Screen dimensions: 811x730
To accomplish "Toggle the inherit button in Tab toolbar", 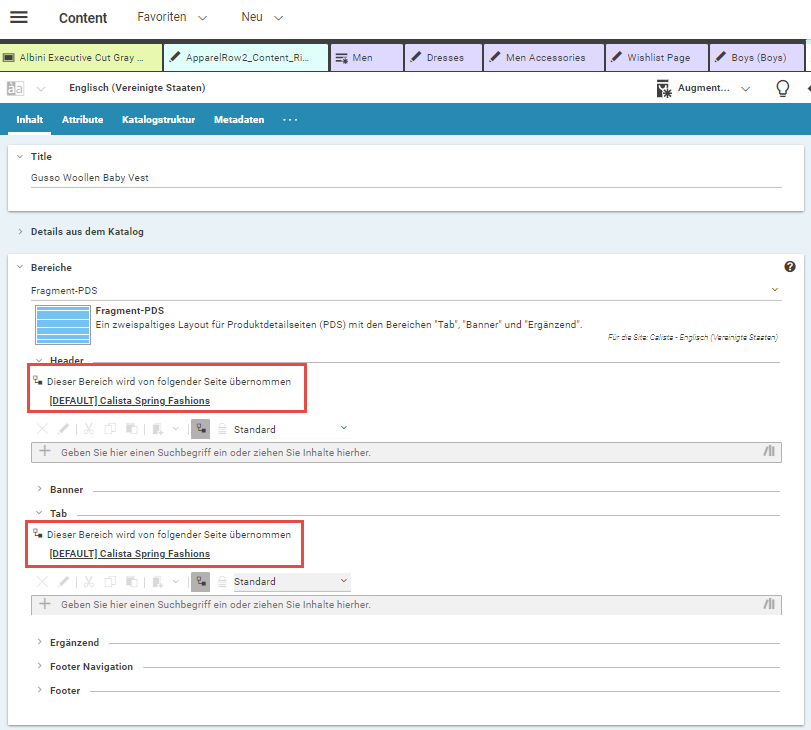I will [200, 581].
